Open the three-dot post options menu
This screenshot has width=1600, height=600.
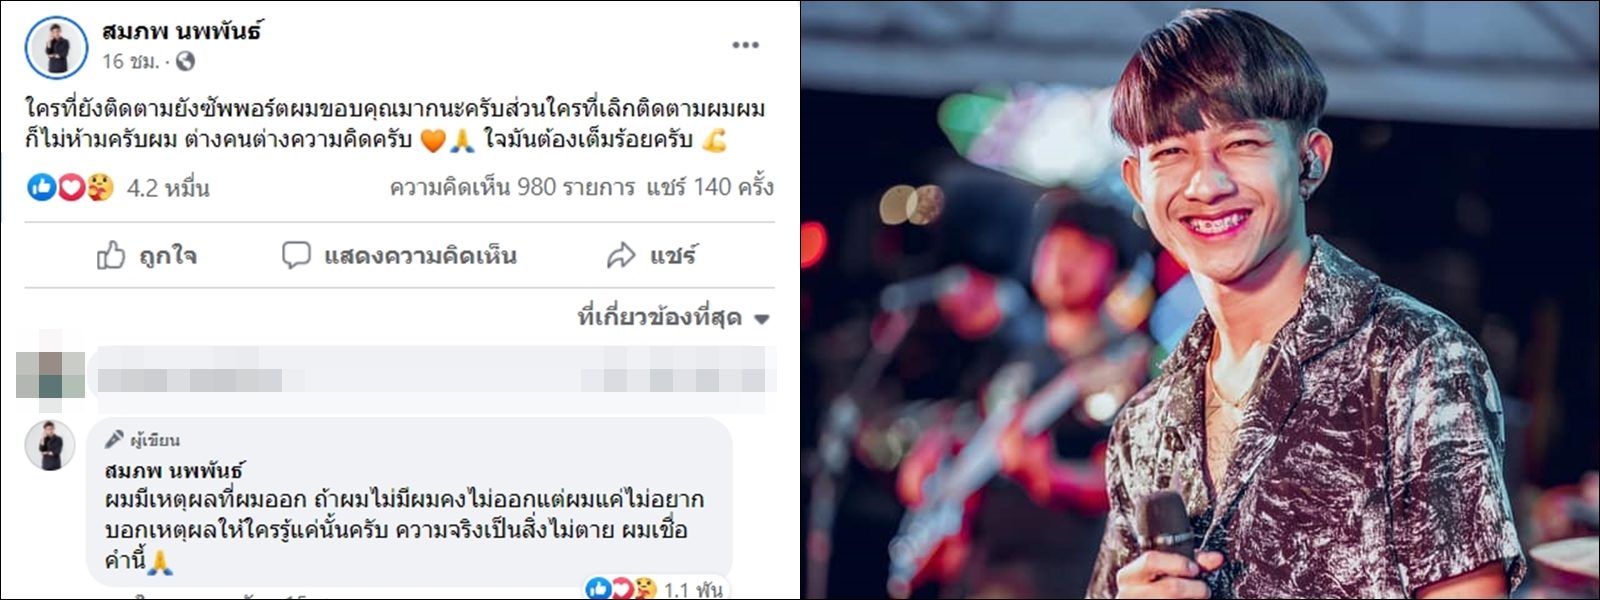[745, 45]
